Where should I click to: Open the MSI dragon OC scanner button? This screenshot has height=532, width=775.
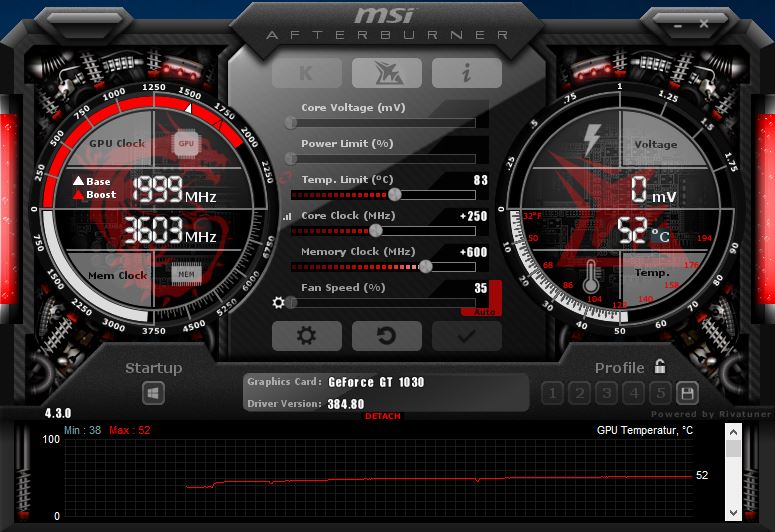[x=387, y=73]
